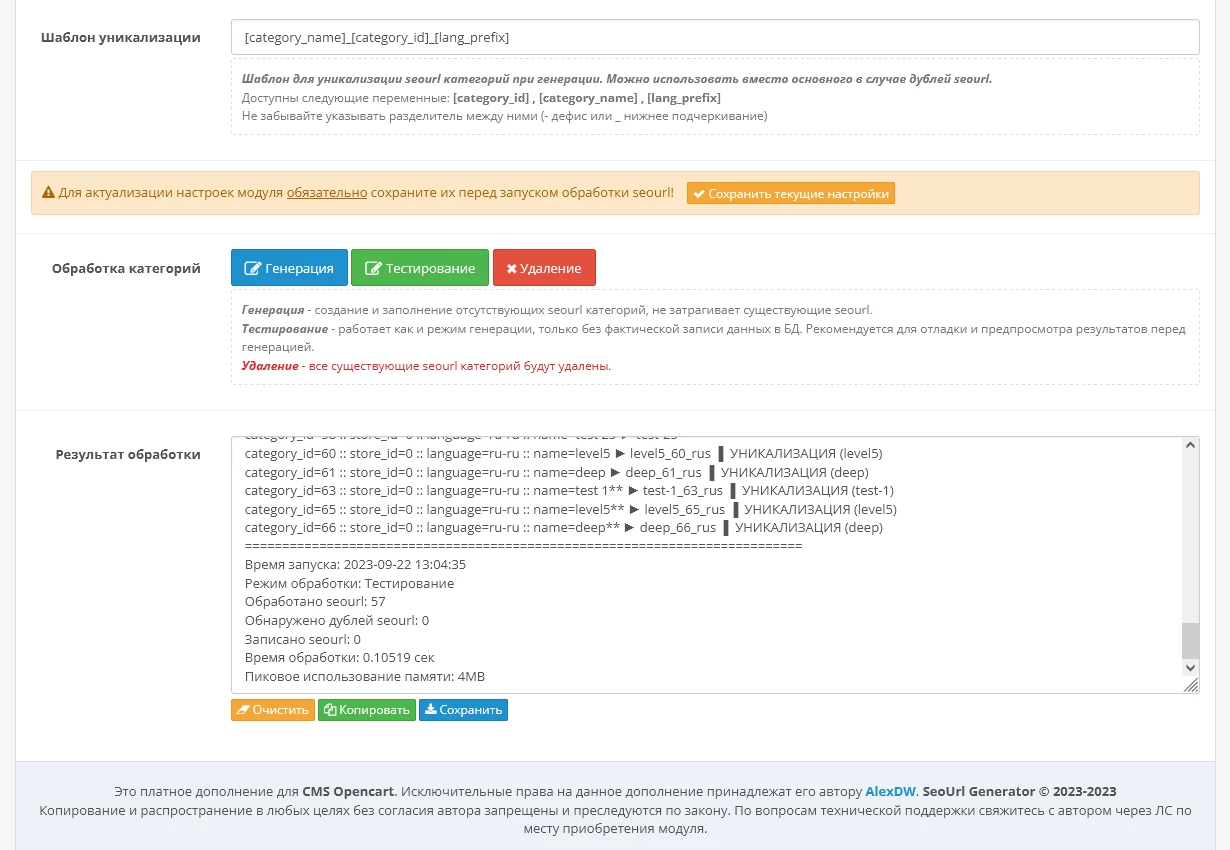Click the copy icon on Копировать button
Screen dimensions: 1230x850
click(330, 710)
